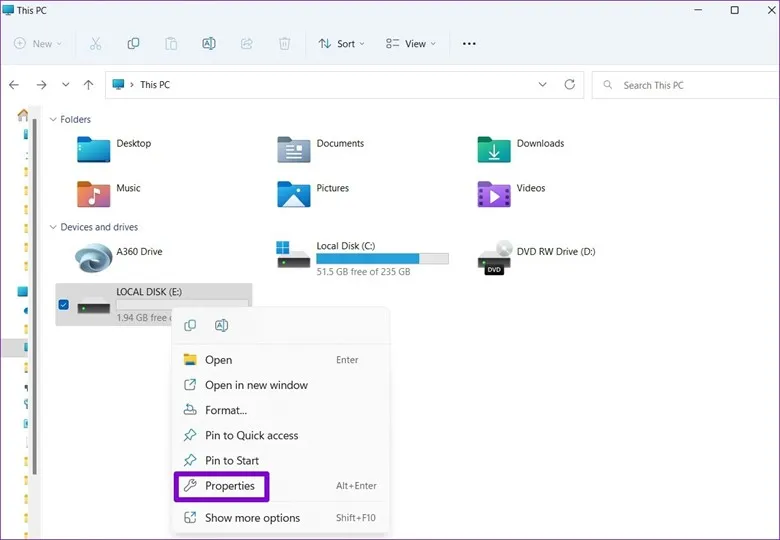The width and height of the screenshot is (780, 540).
Task: Click Rename icon in context menu
Action: pyautogui.click(x=222, y=325)
